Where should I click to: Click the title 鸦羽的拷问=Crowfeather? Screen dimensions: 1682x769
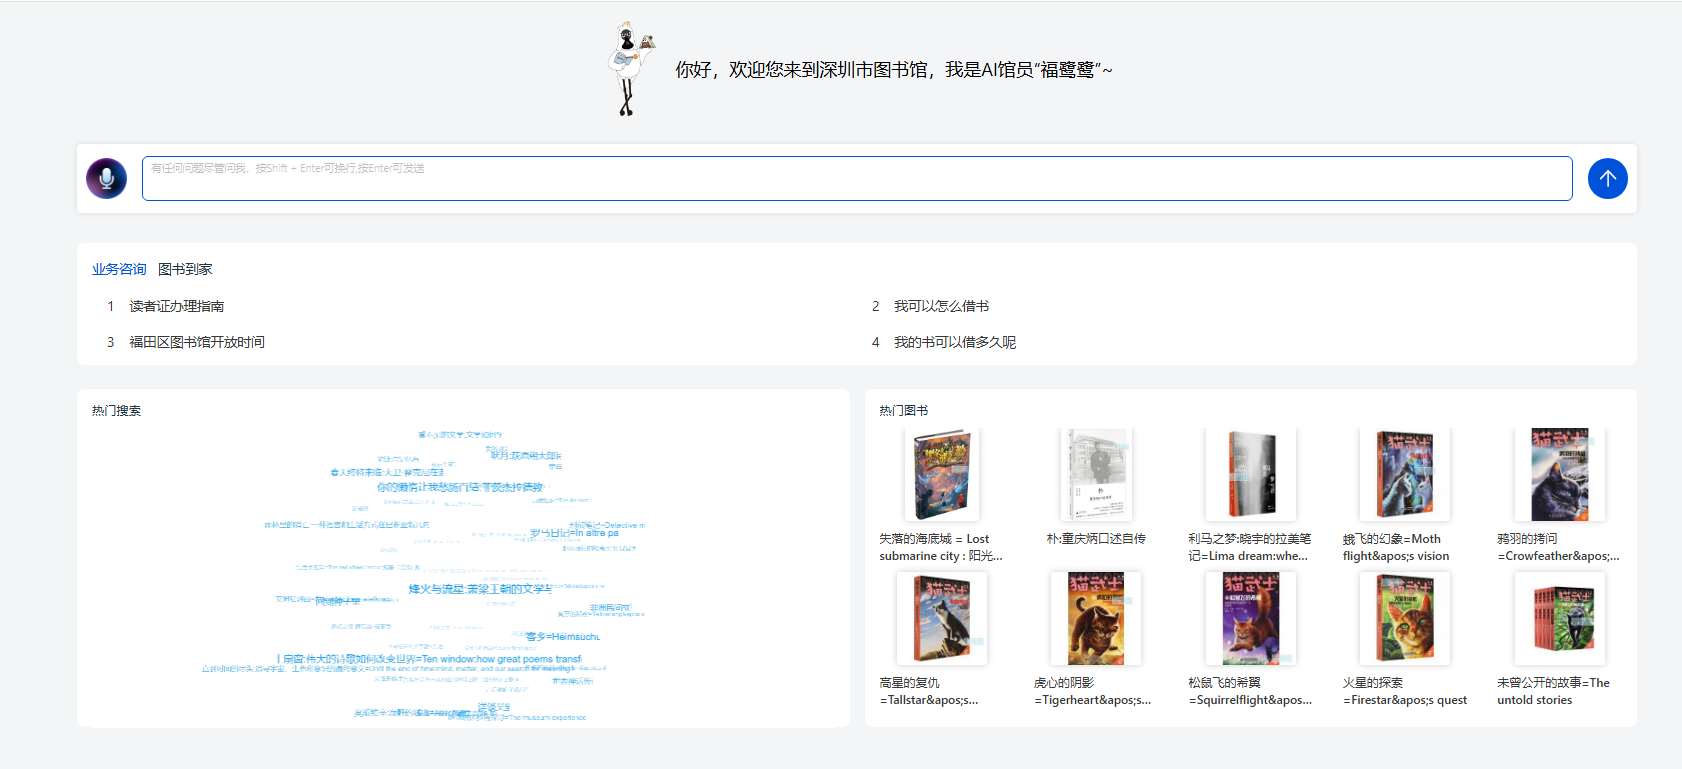pyautogui.click(x=1559, y=547)
